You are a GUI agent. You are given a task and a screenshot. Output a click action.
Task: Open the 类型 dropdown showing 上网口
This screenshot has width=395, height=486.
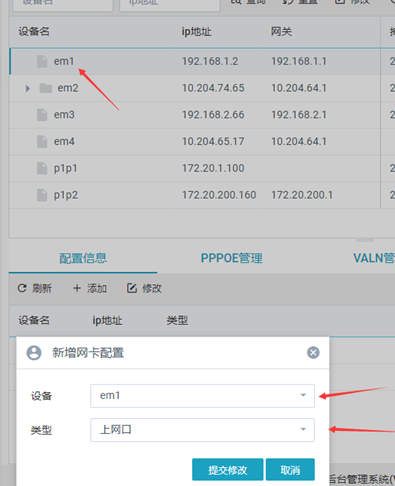(202, 430)
